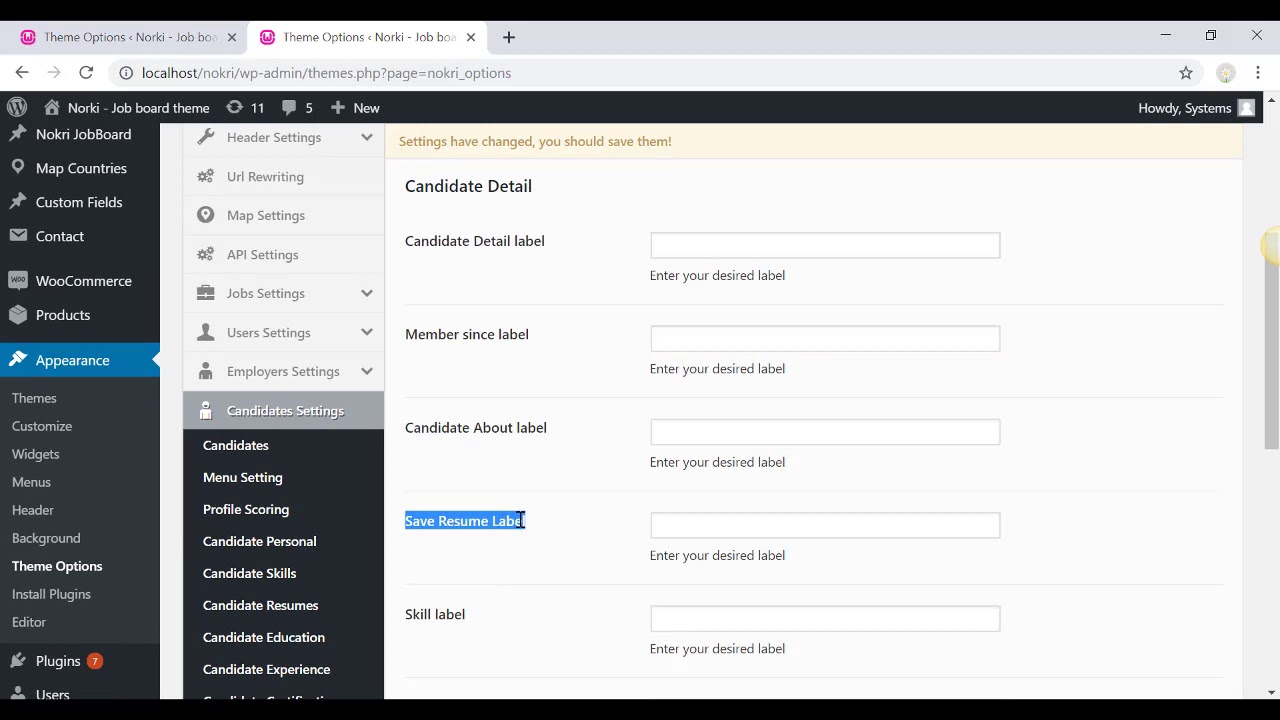1280x720 pixels.
Task: Click the API Settings gears icon
Action: tap(206, 254)
